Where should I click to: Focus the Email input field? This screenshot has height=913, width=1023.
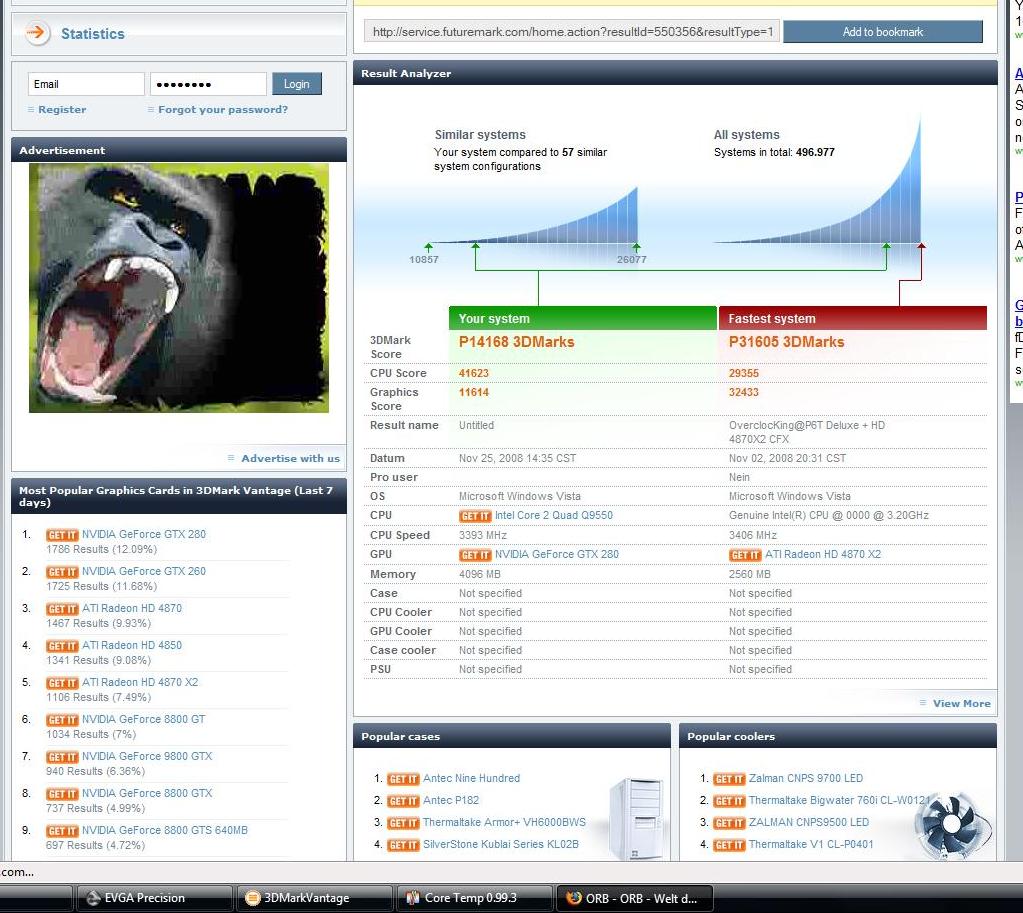[86, 84]
